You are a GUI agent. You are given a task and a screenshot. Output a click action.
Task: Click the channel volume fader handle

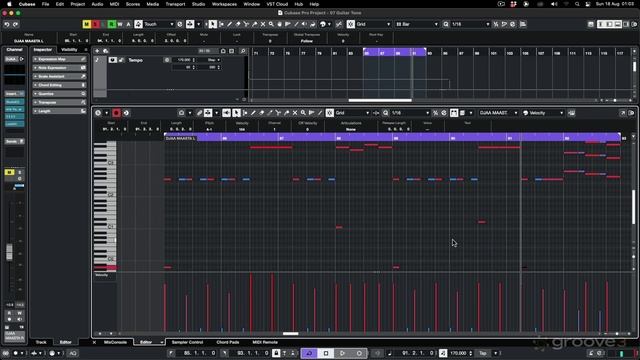pos(9,252)
